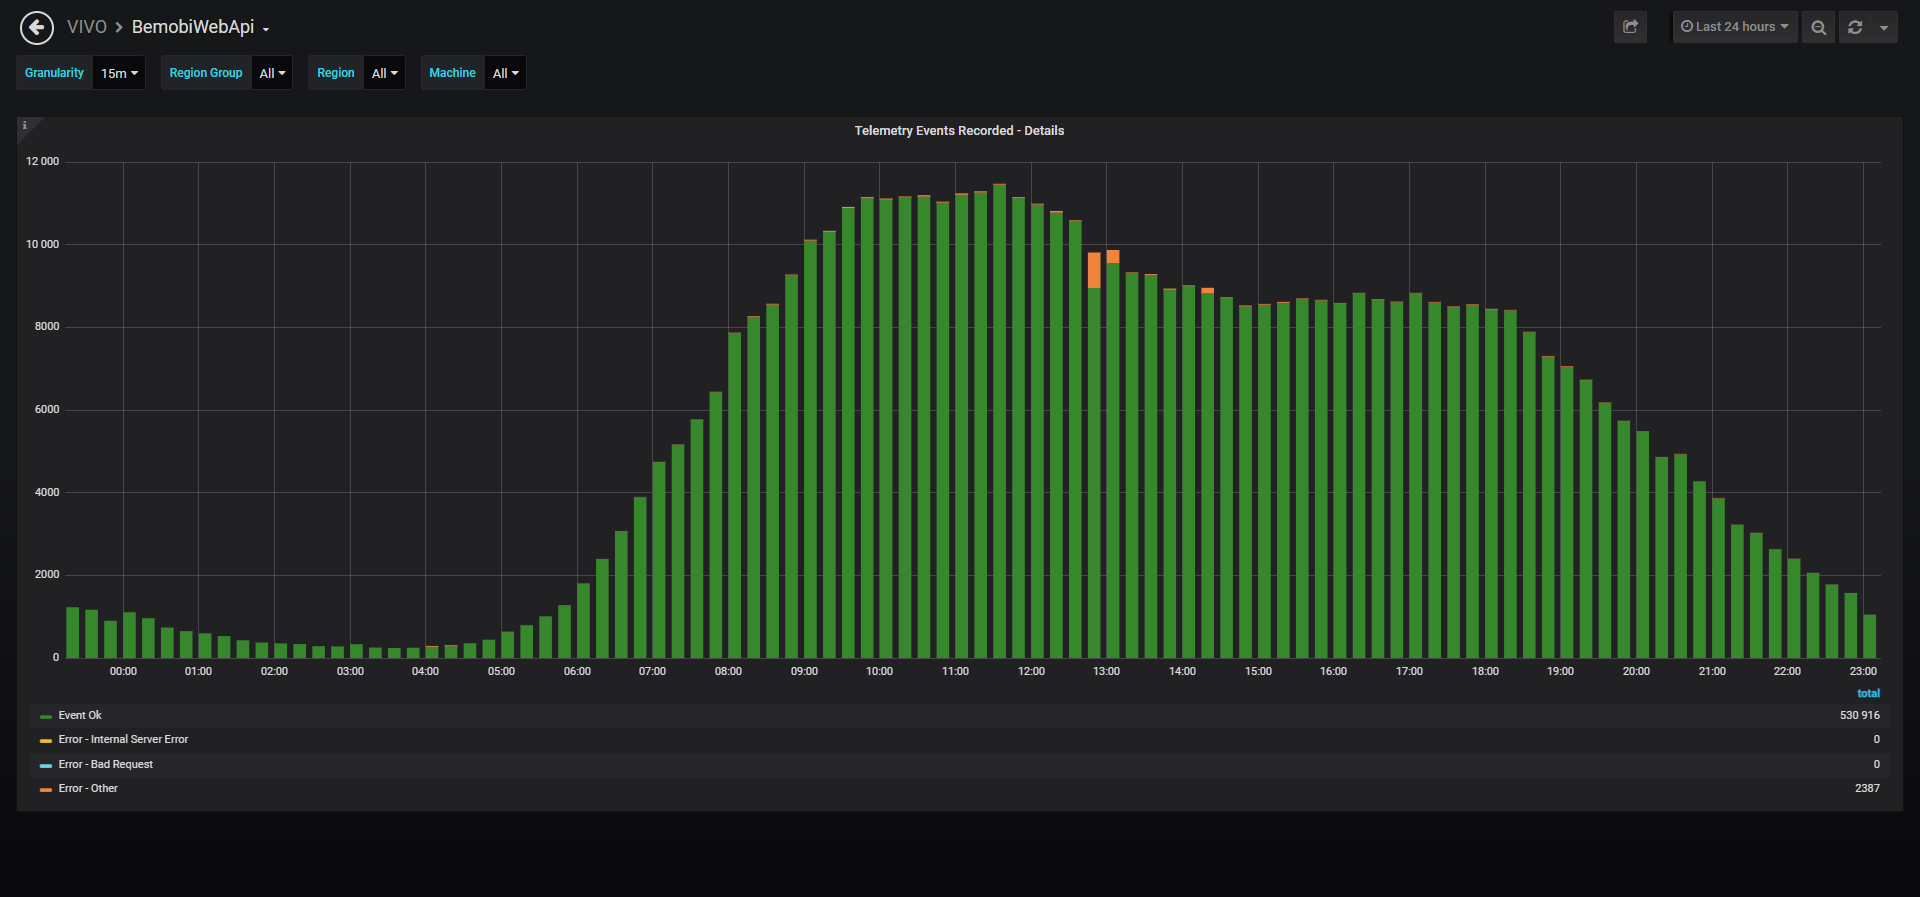Image resolution: width=1920 pixels, height=897 pixels.
Task: Click the 18:00 x-axis time label
Action: (1485, 671)
